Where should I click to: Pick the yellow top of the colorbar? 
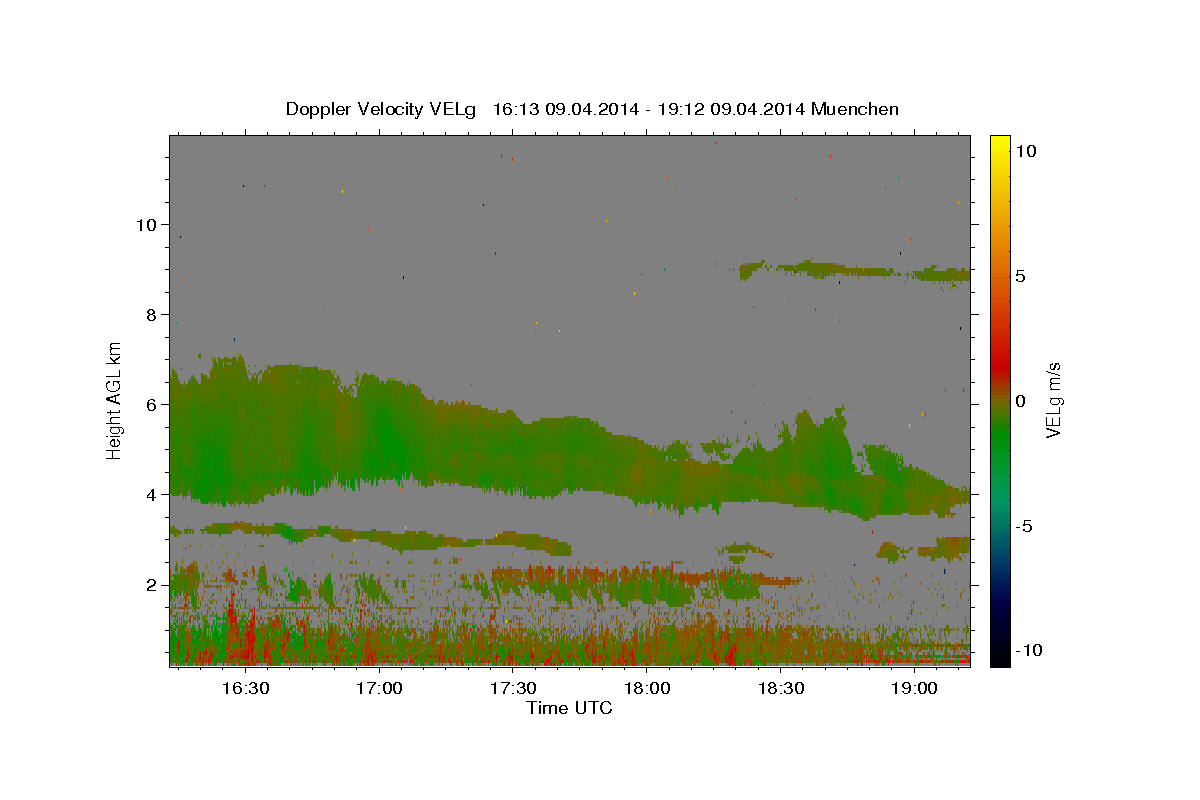999,145
